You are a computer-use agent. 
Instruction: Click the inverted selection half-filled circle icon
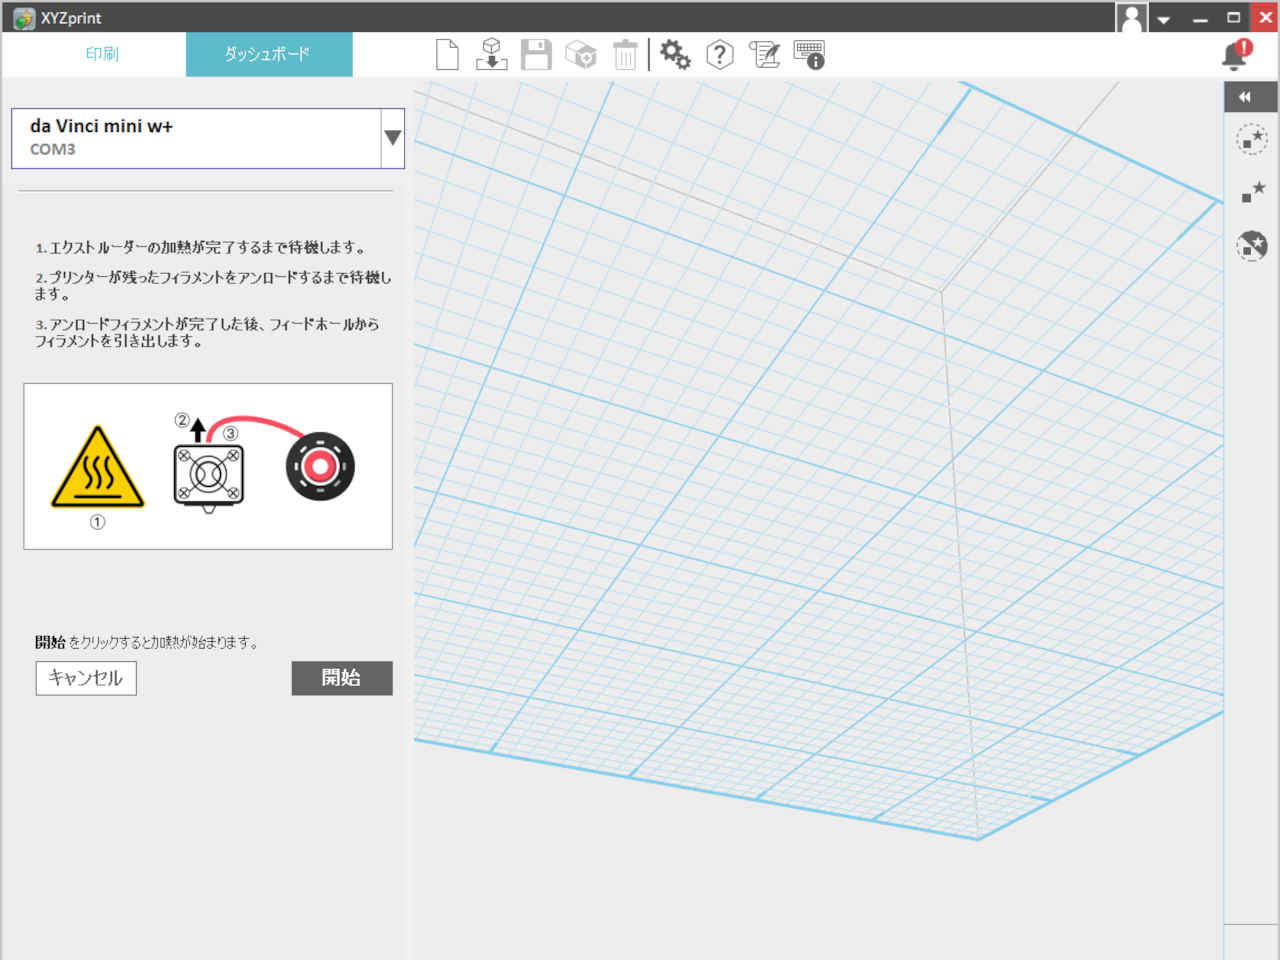pyautogui.click(x=1251, y=245)
